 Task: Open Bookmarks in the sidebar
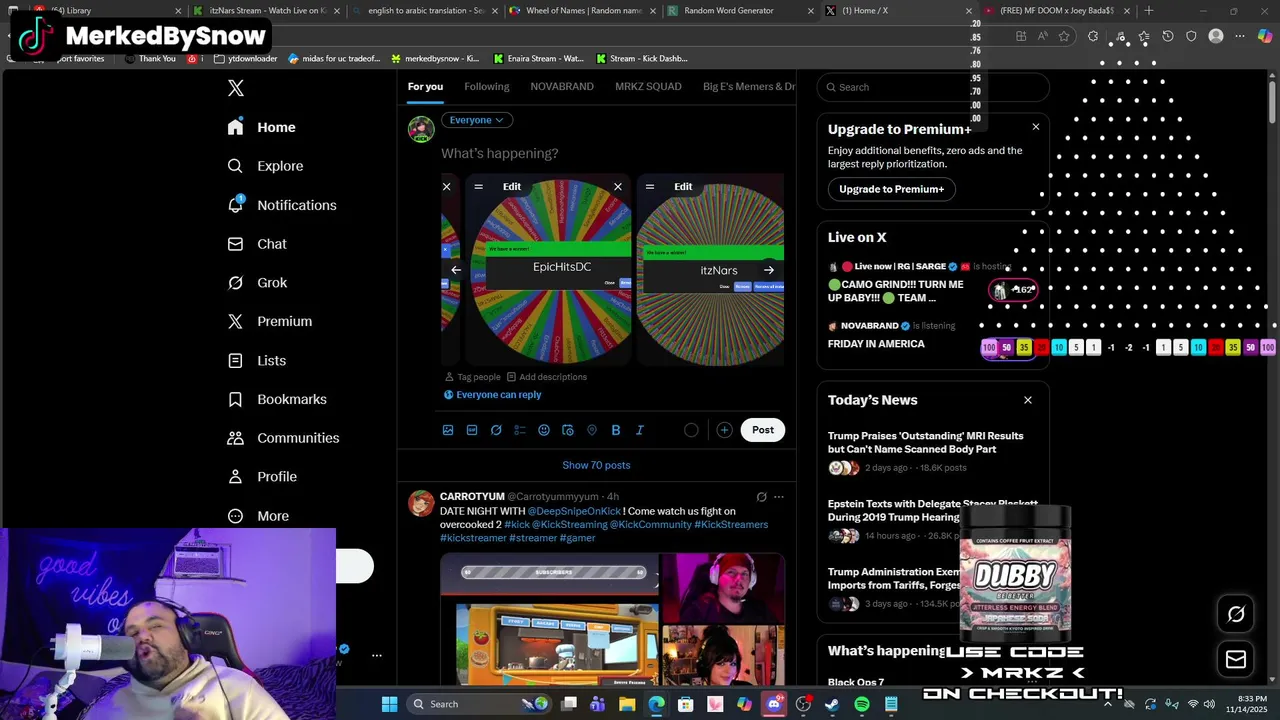(x=277, y=399)
